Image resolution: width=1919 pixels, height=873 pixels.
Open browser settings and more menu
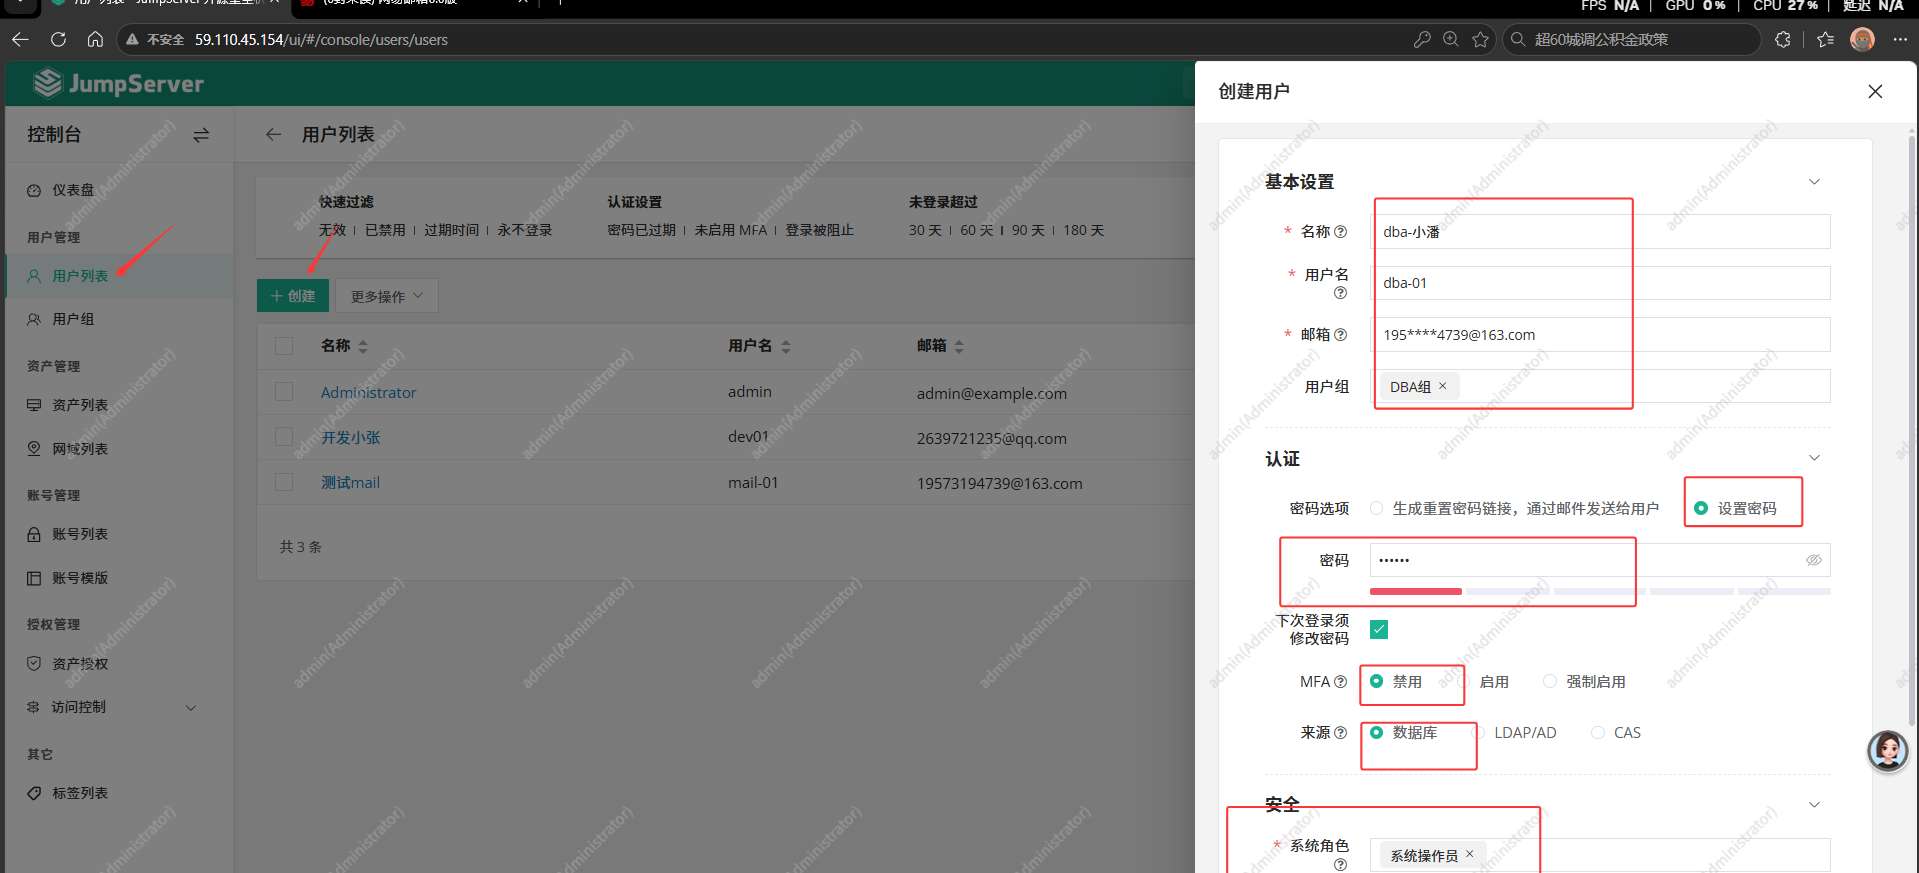click(x=1900, y=39)
